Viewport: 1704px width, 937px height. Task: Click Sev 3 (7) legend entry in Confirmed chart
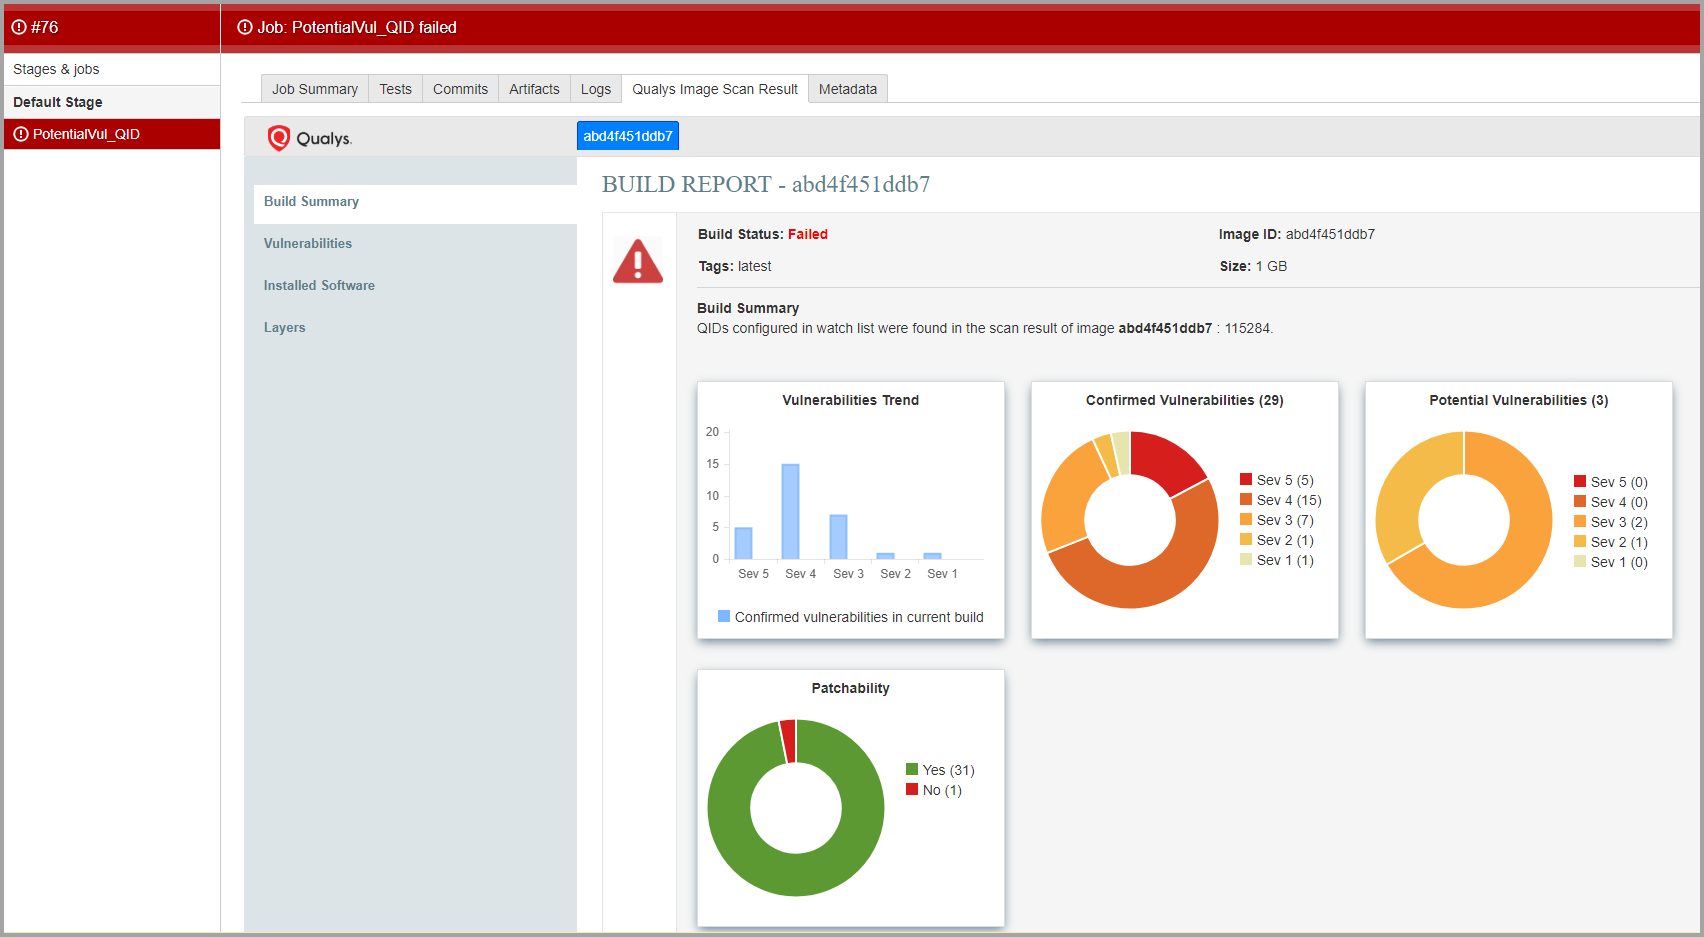1277,520
